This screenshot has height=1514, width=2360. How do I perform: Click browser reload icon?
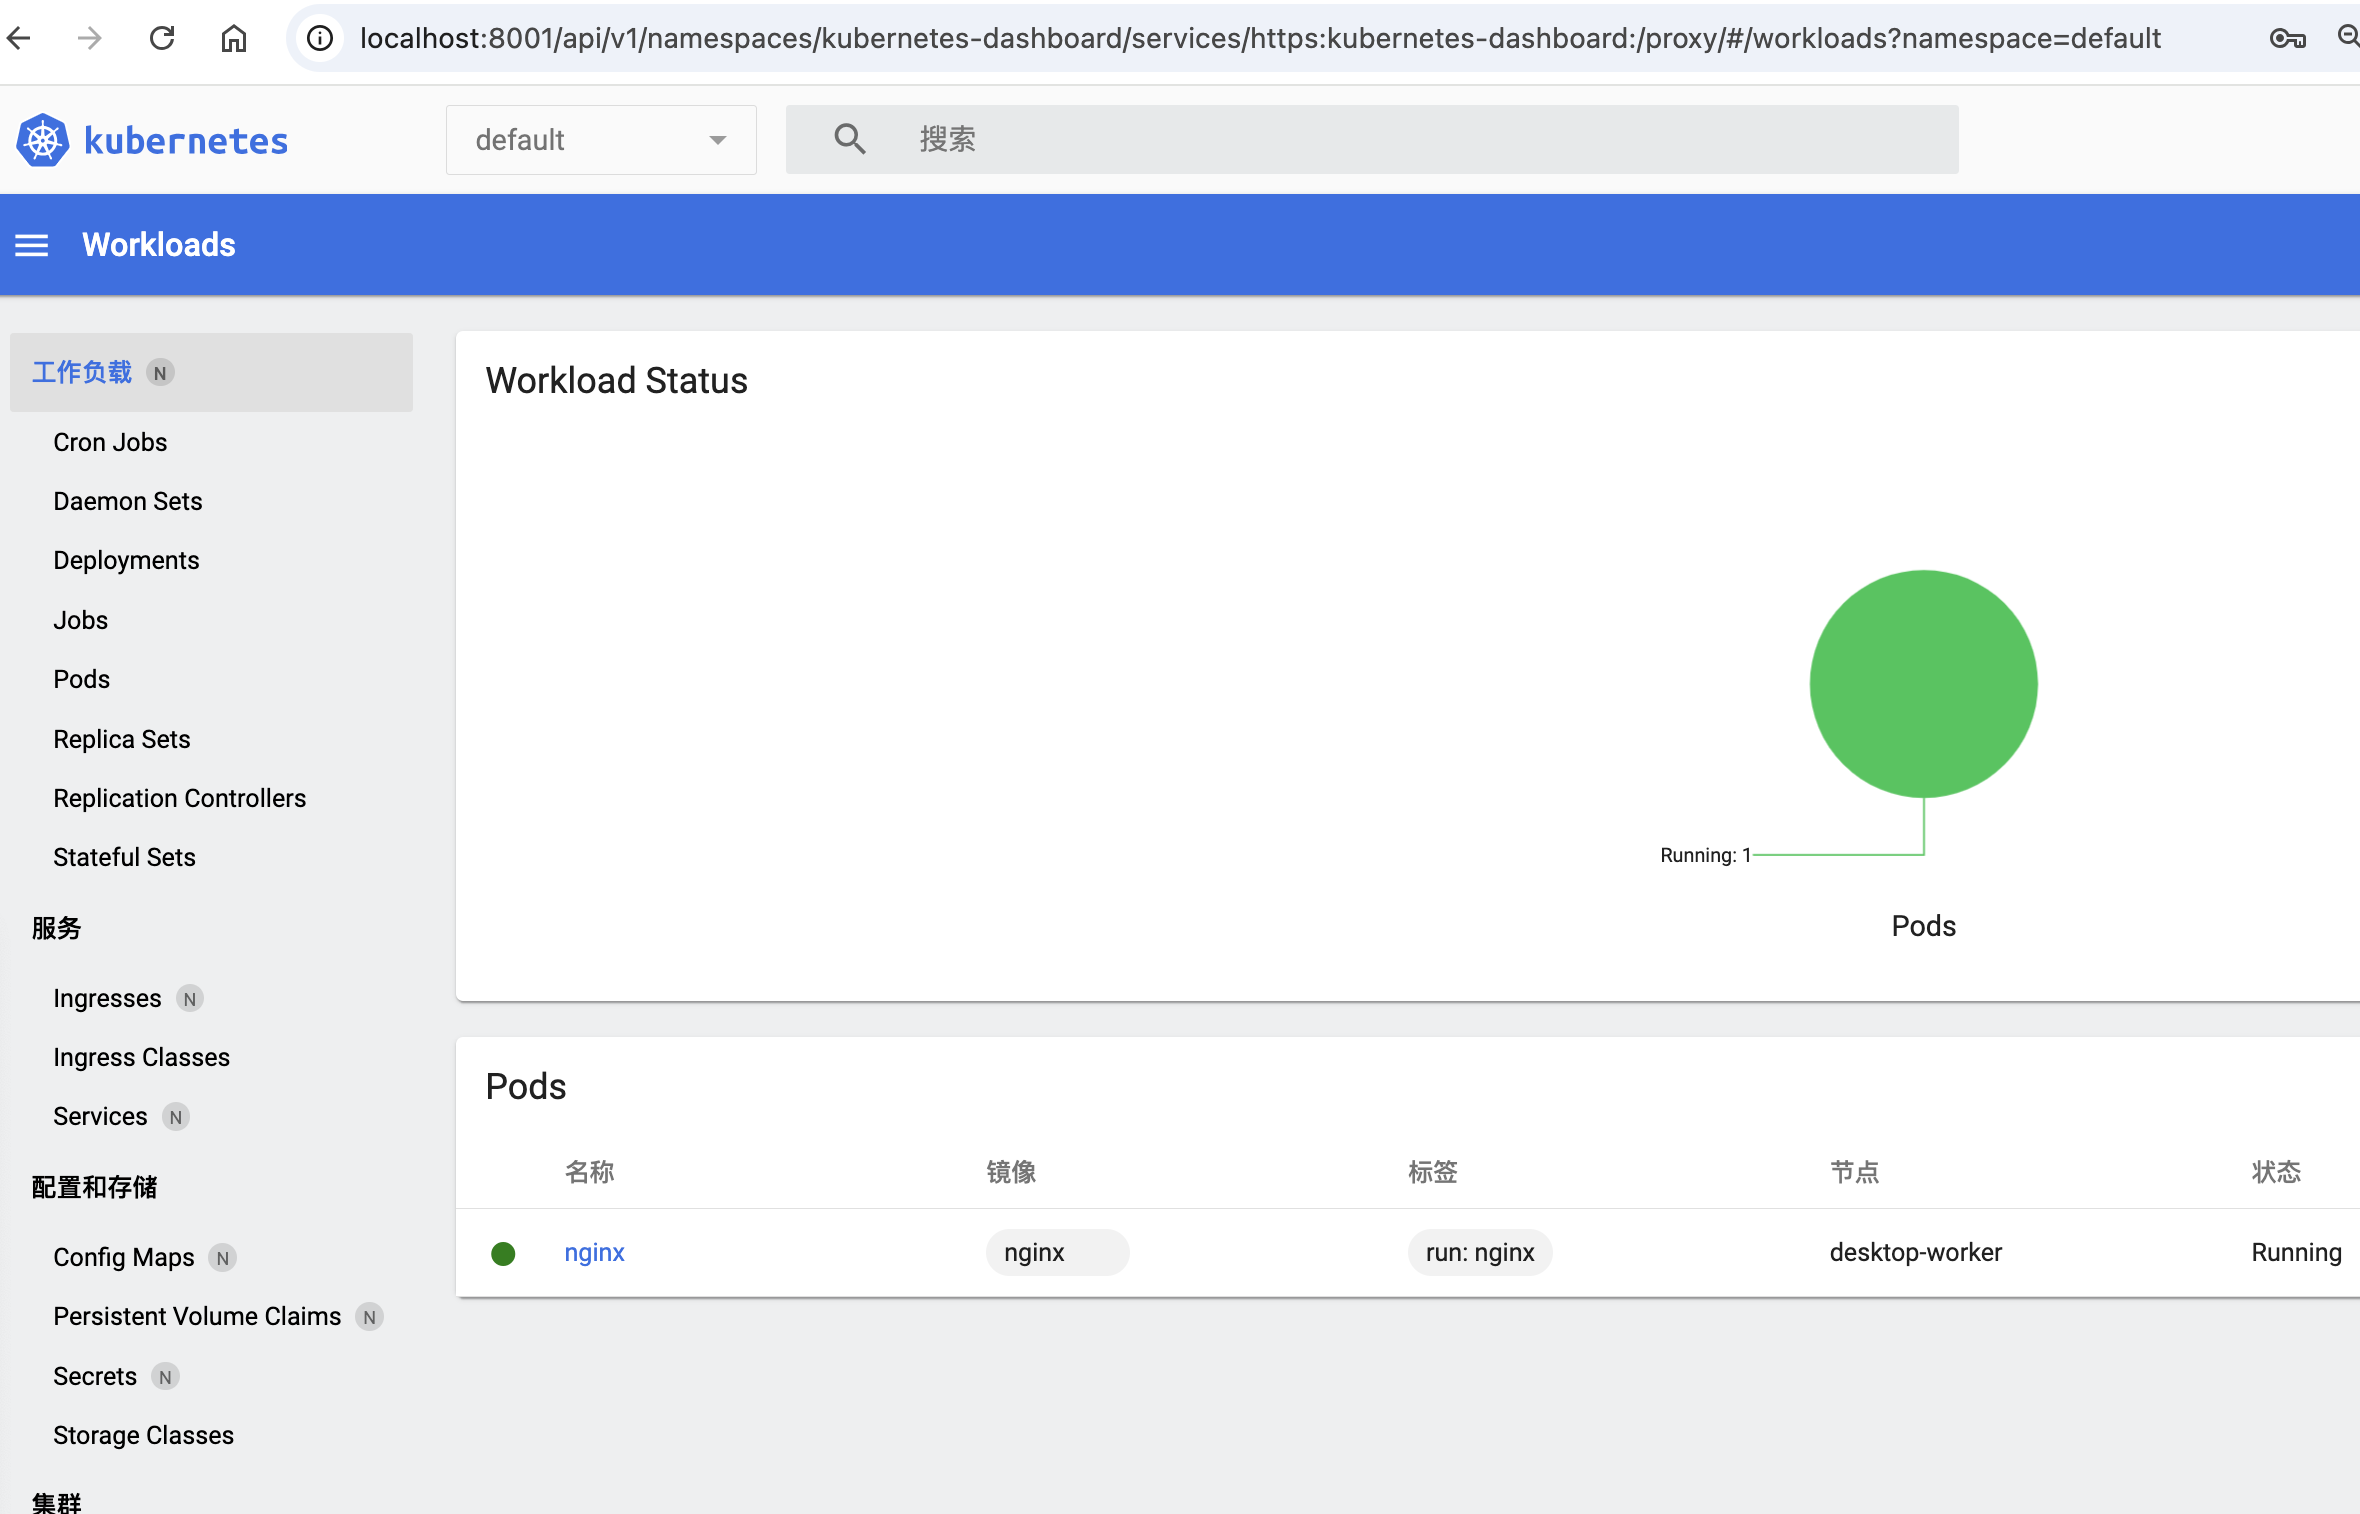[x=162, y=39]
